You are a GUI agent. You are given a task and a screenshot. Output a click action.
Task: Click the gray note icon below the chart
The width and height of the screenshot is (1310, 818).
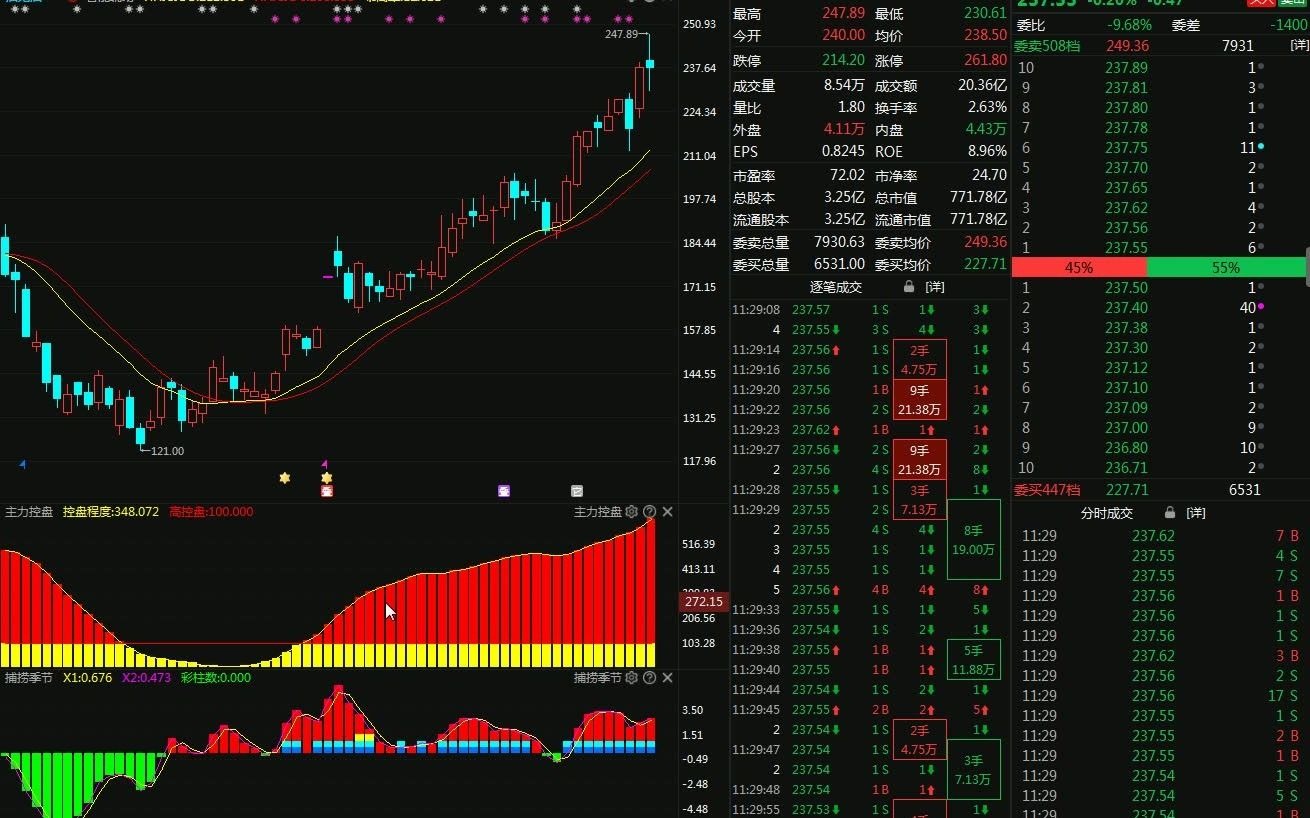(577, 491)
